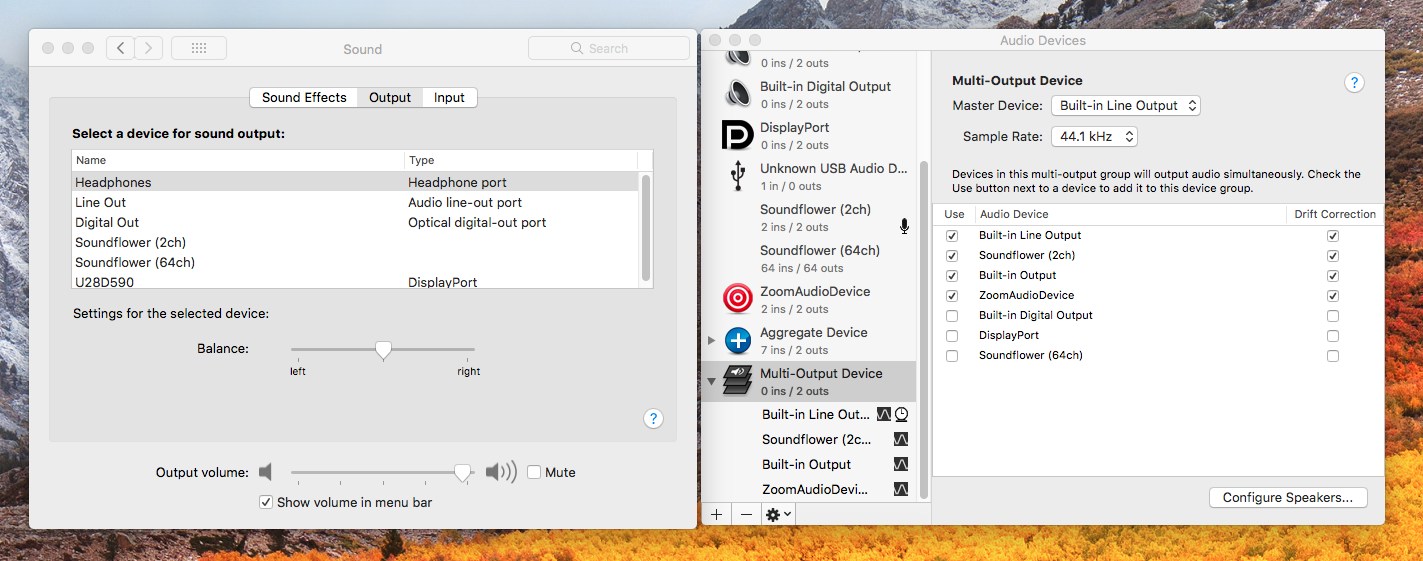Screen dimensions: 1423x561
Task: Click the loud volume speaker icon
Action: [x=501, y=472]
